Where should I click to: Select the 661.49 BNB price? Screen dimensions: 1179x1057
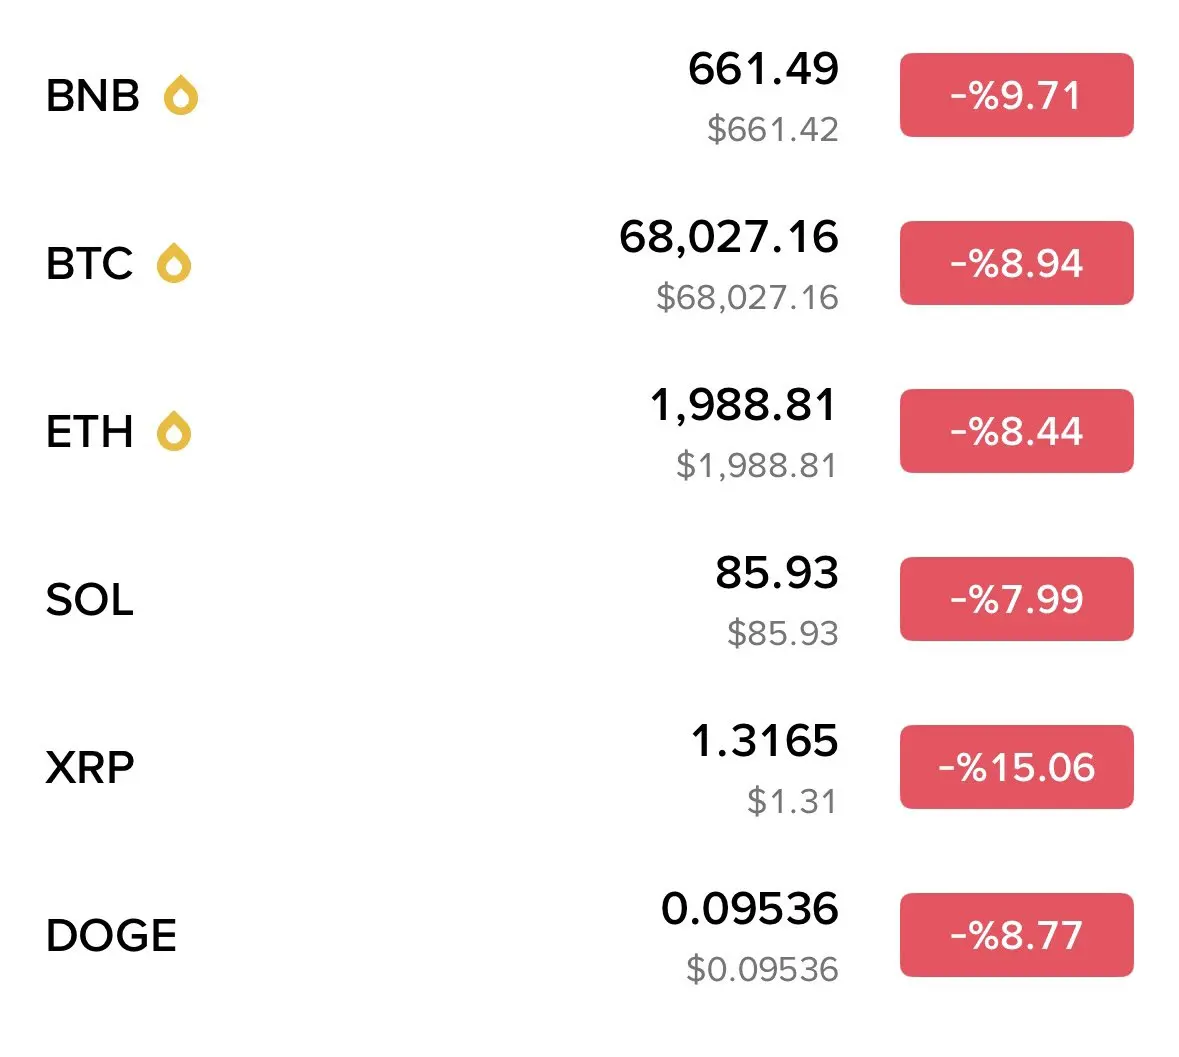763,68
